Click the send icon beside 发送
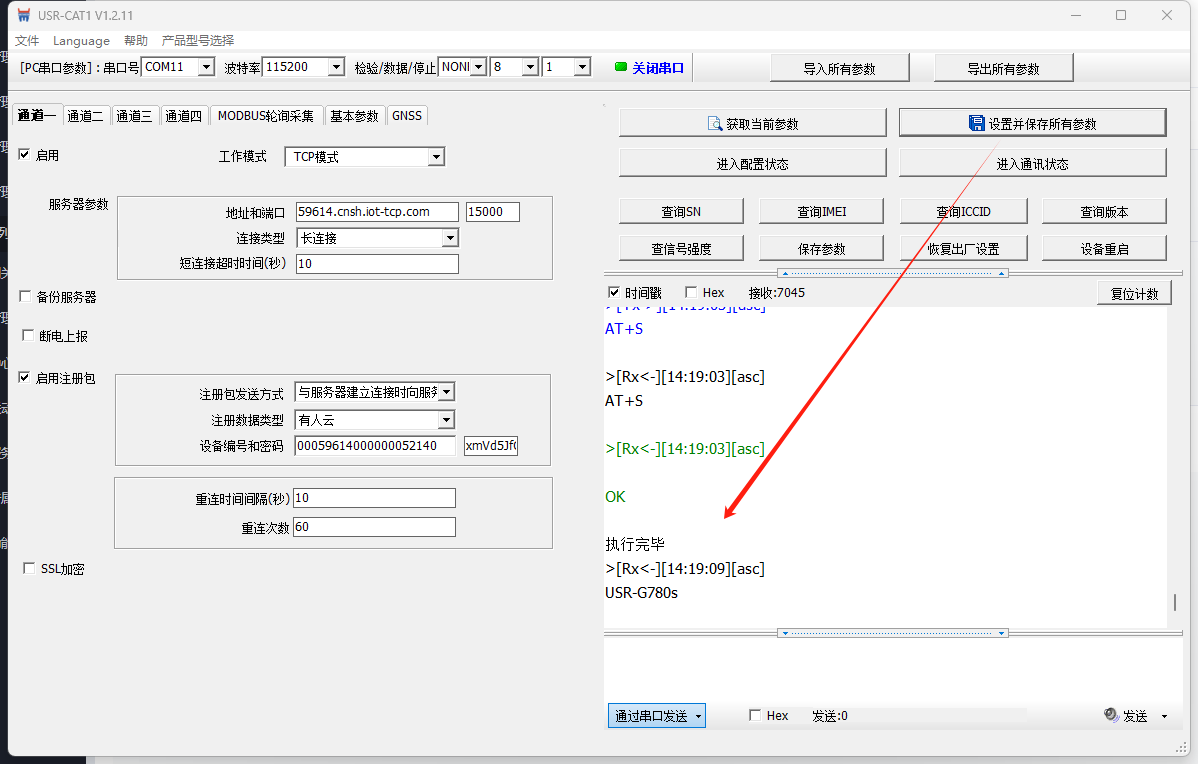 [x=1111, y=716]
